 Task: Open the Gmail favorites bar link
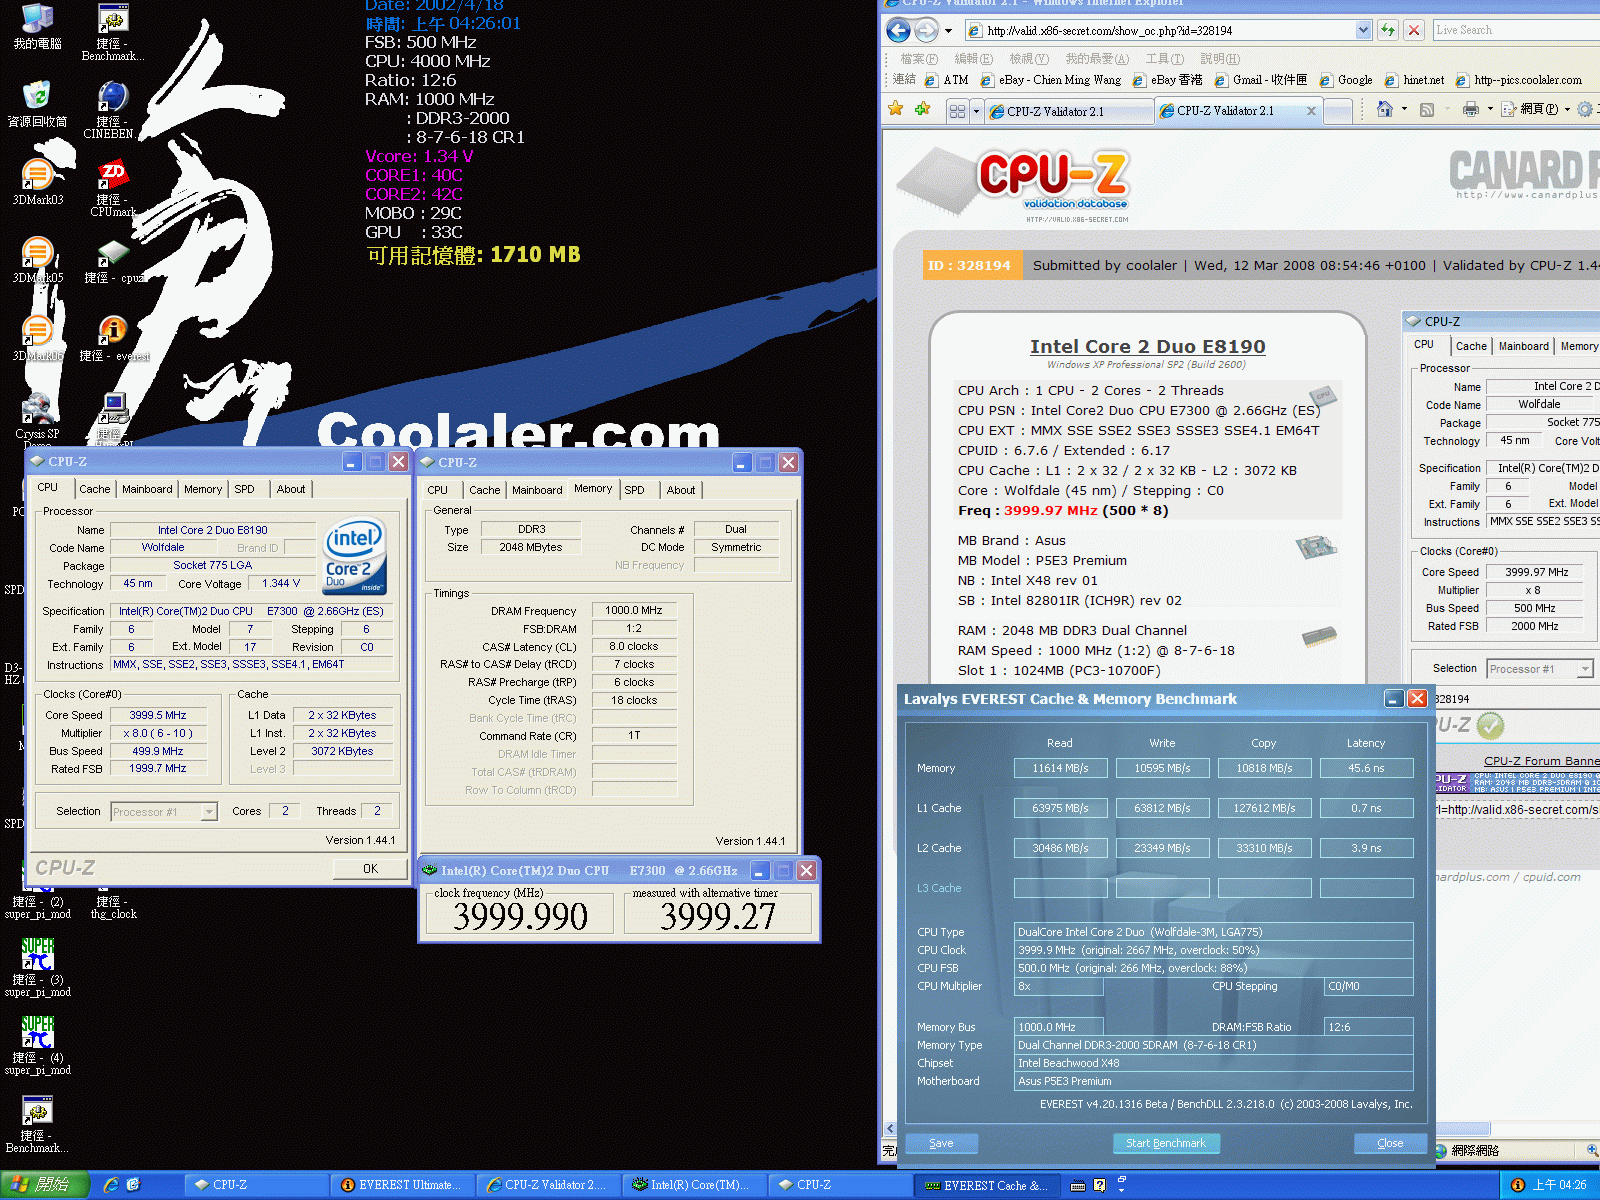1262,80
